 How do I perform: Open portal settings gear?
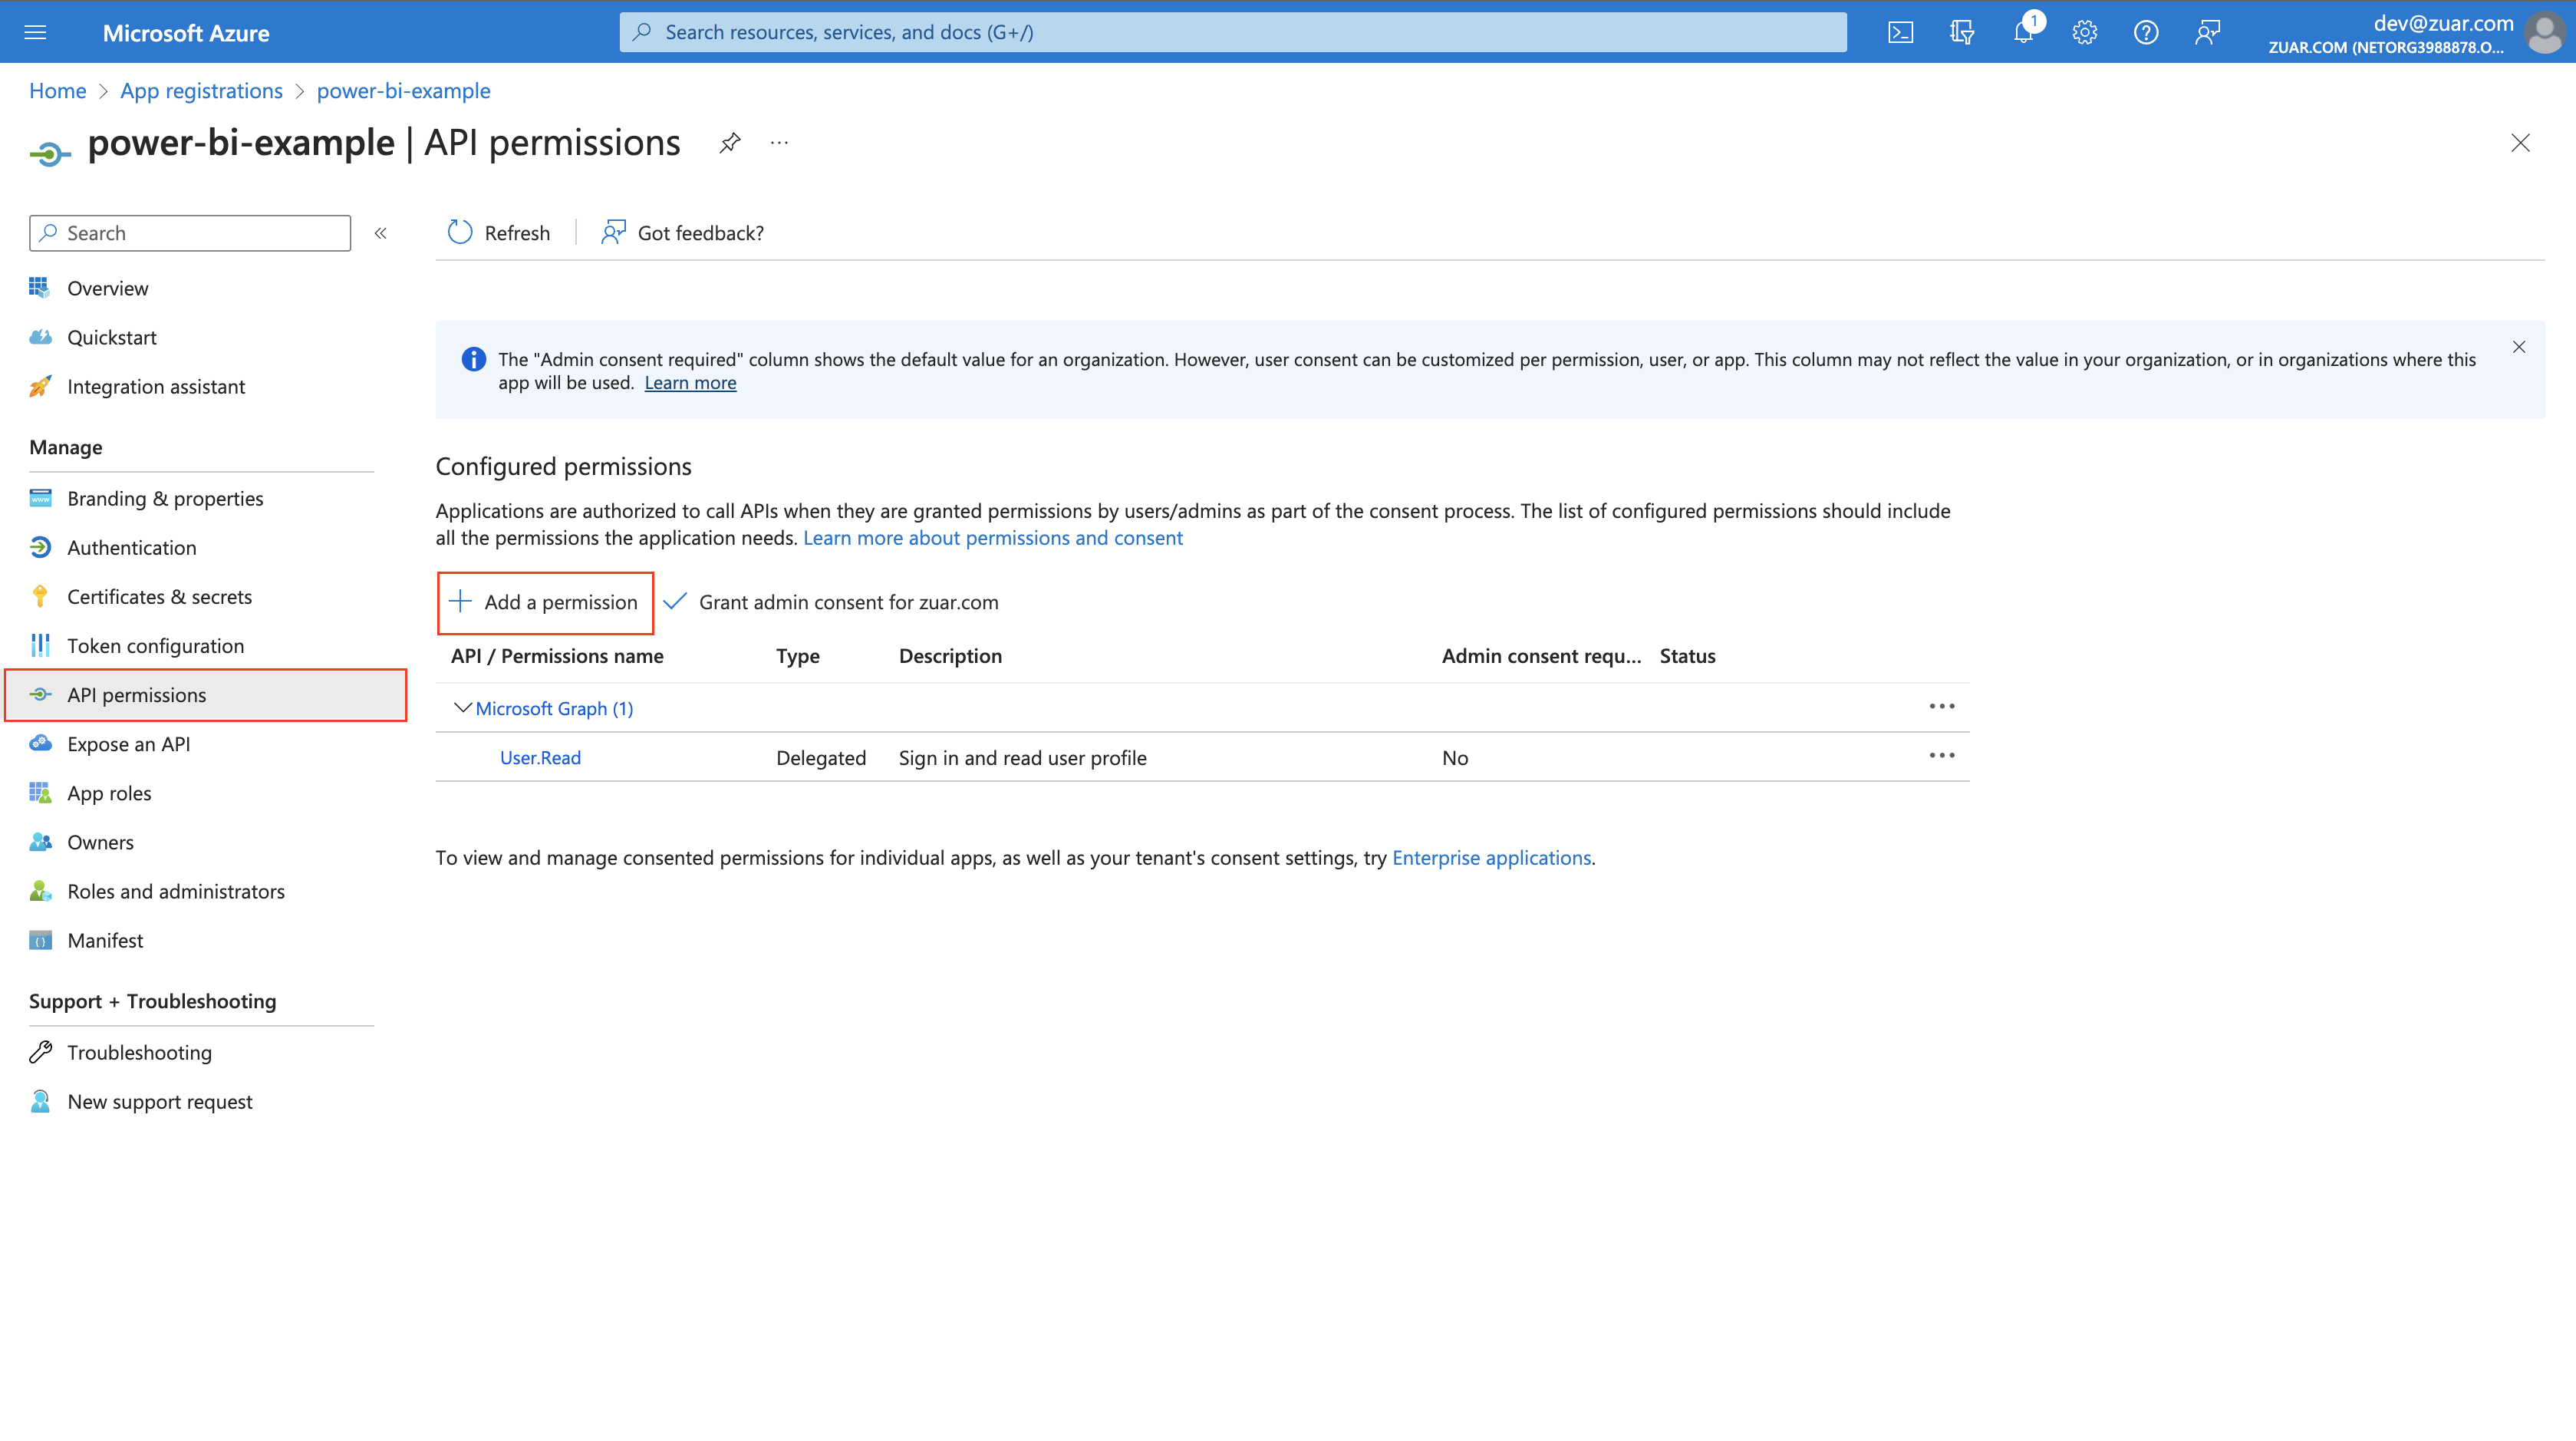click(2085, 32)
